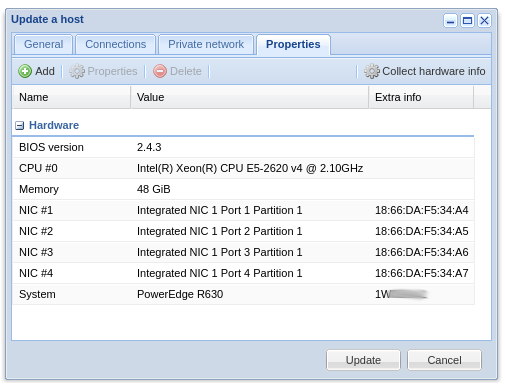Minimize the Update a host dialog
This screenshot has height=390, width=506.
[450, 21]
